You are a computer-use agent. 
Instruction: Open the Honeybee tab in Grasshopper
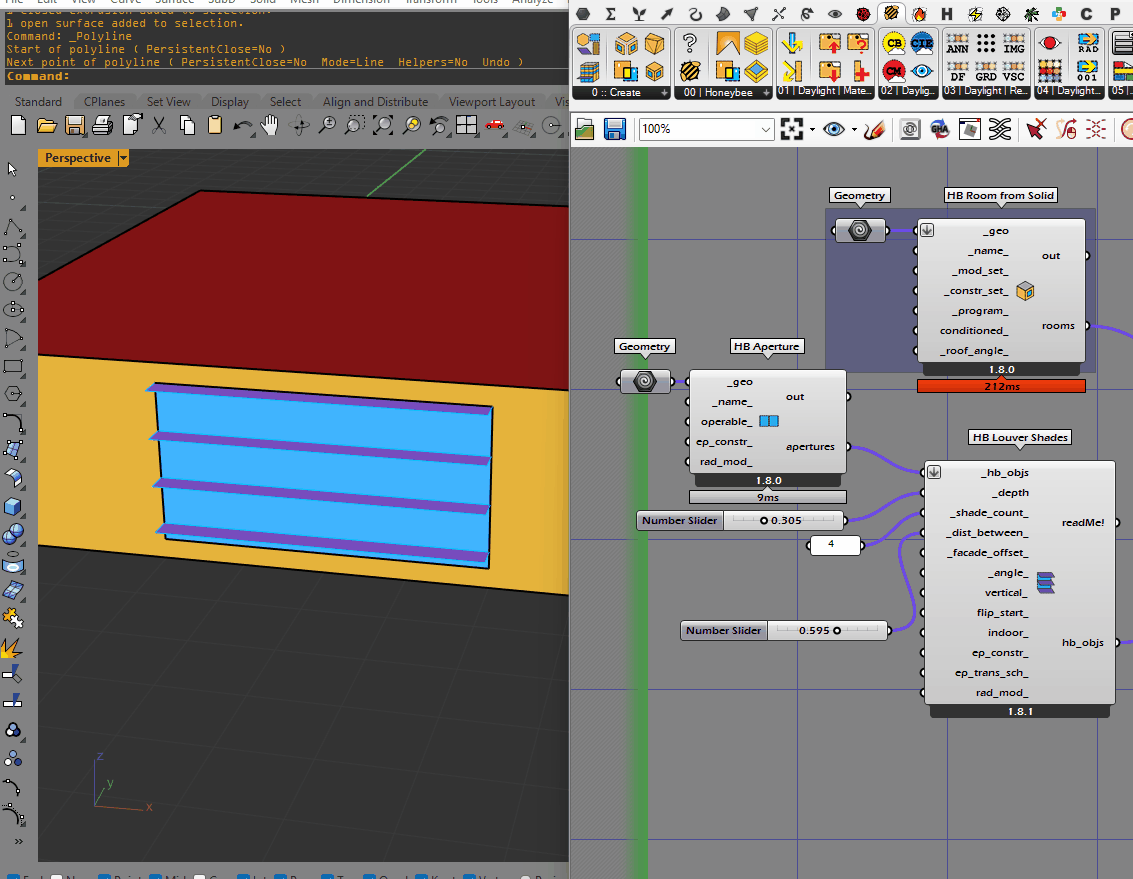[x=892, y=13]
